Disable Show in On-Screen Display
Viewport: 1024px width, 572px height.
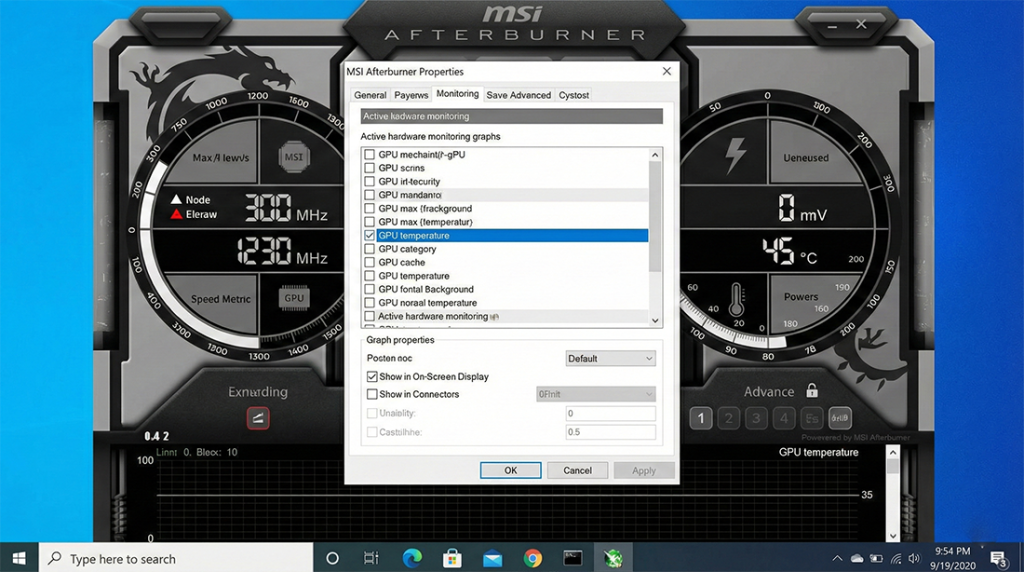click(x=372, y=377)
